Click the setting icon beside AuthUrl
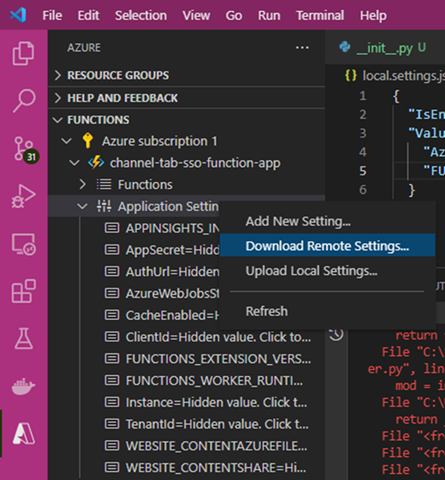This screenshot has width=445, height=480. (112, 272)
